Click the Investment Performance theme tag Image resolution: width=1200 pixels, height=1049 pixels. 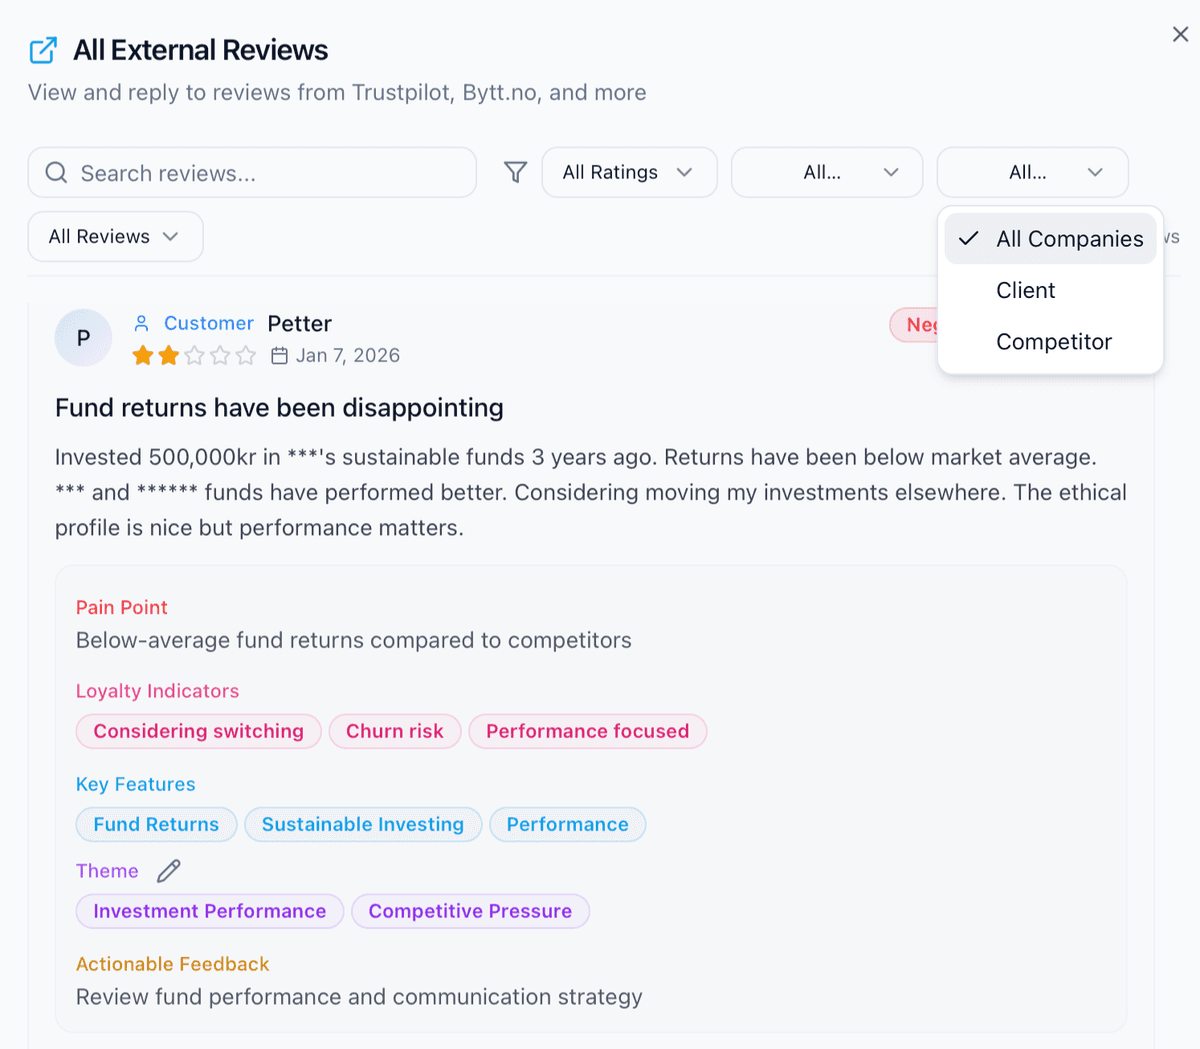pyautogui.click(x=209, y=911)
